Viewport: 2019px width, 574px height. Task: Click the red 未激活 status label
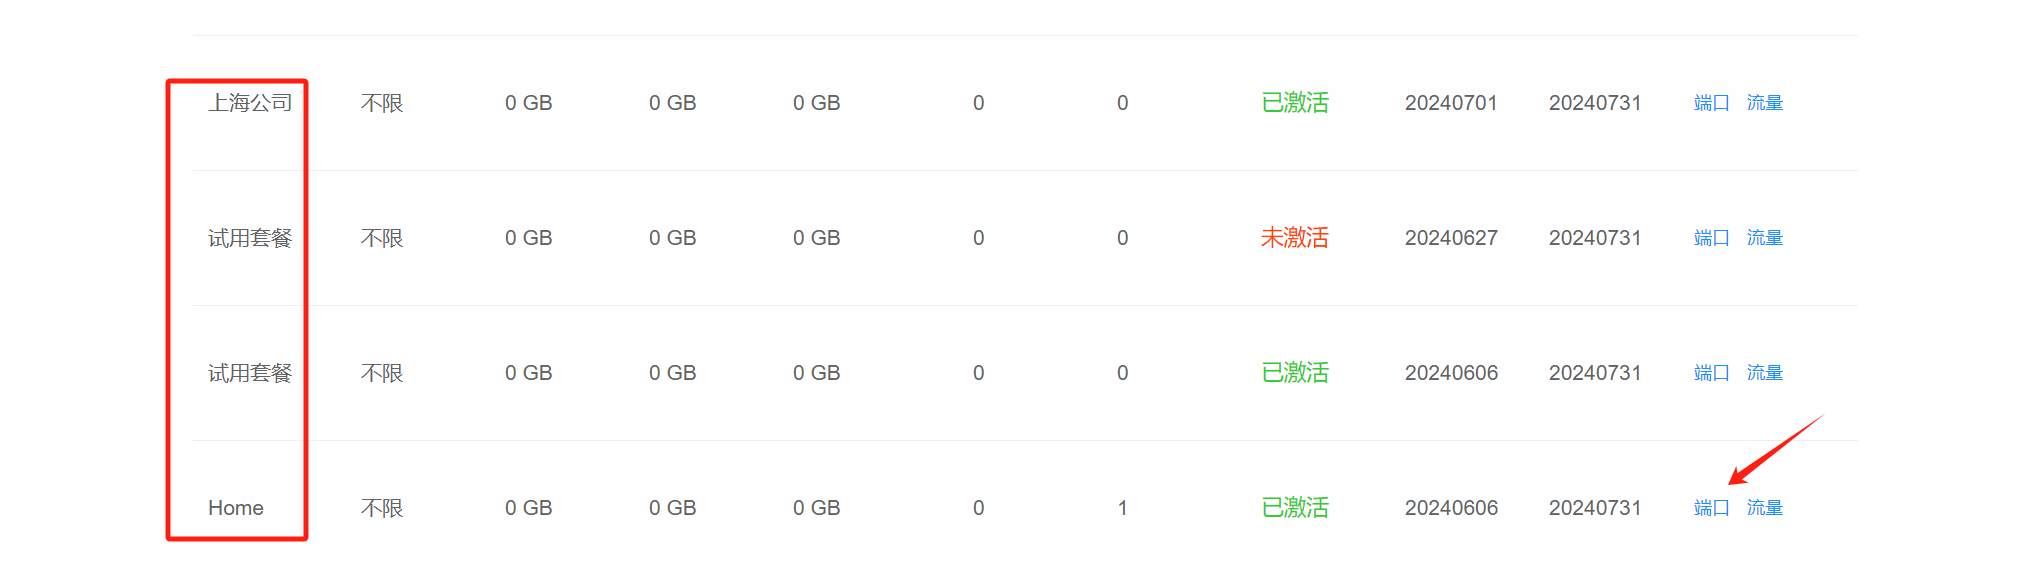tap(1294, 238)
